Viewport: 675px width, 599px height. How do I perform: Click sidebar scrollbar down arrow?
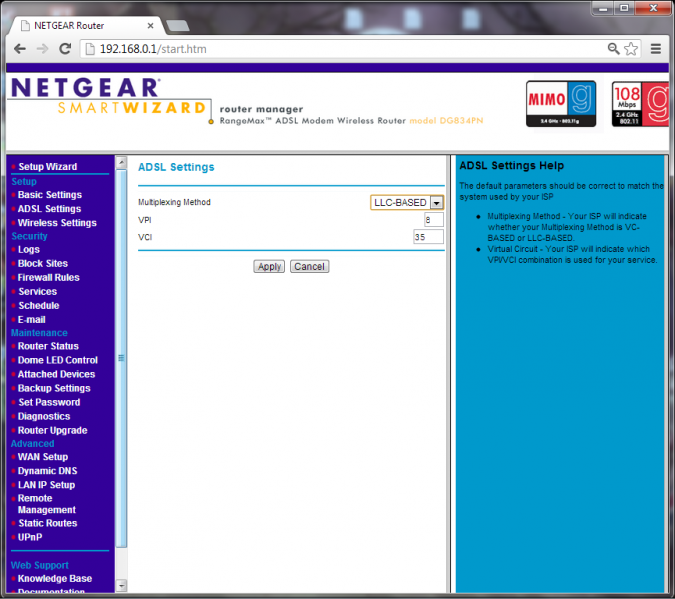[121, 585]
